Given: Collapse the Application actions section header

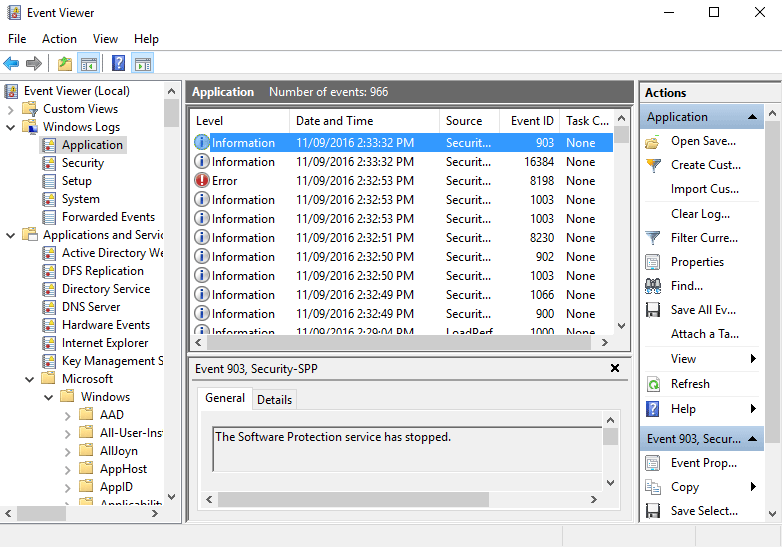Looking at the screenshot, I should pos(754,117).
